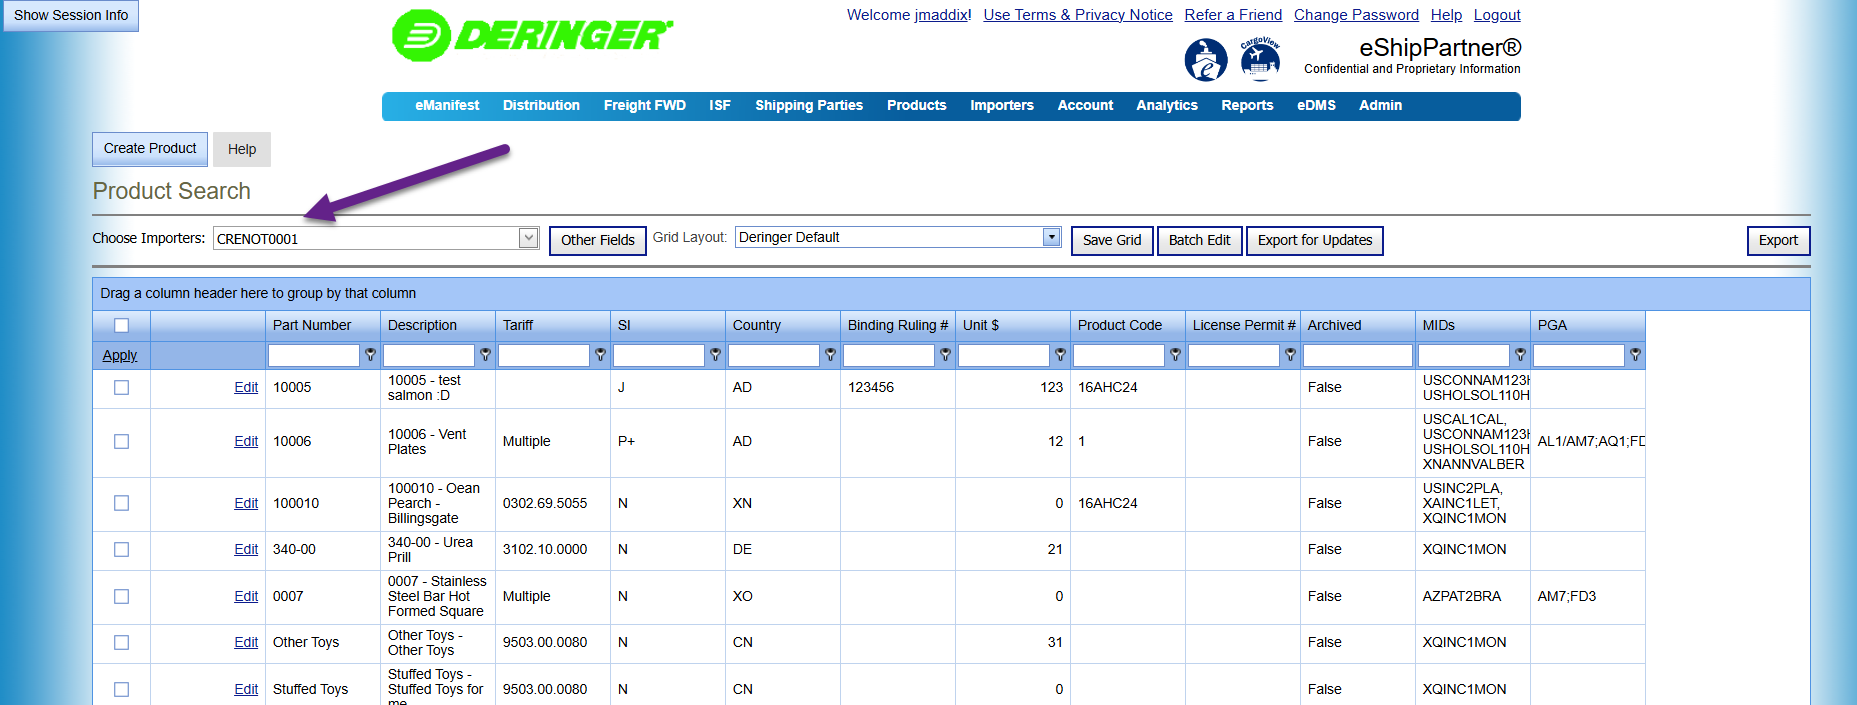Expand the Choose Importers dropdown
Image resolution: width=1857 pixels, height=705 pixels.
[x=529, y=238]
